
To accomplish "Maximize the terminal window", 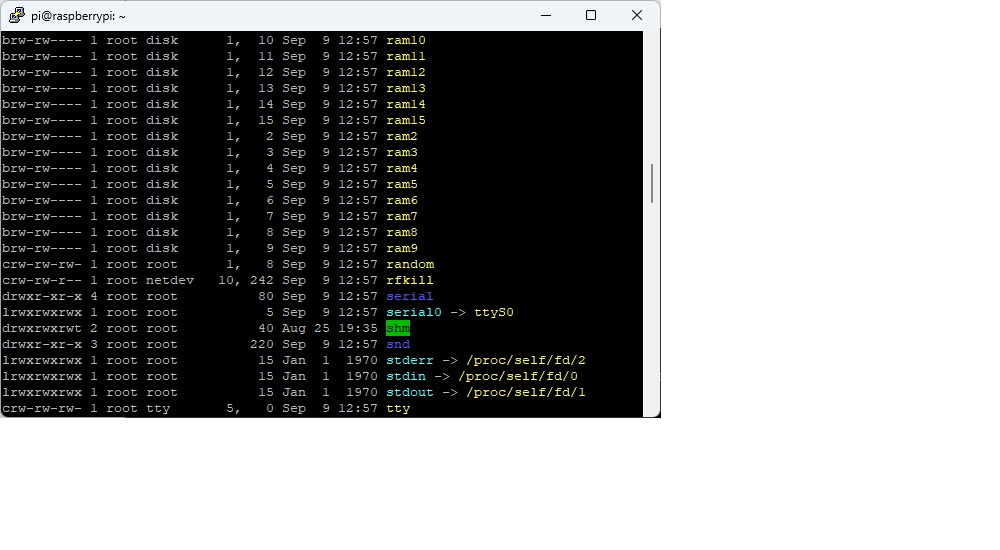I will click(x=591, y=15).
